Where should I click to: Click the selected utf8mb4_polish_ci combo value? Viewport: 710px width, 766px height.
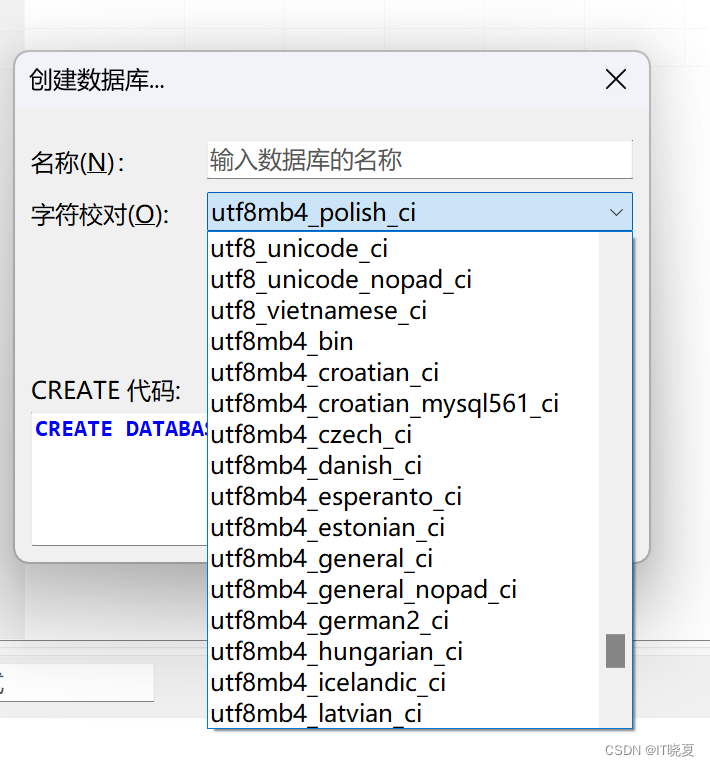(313, 213)
